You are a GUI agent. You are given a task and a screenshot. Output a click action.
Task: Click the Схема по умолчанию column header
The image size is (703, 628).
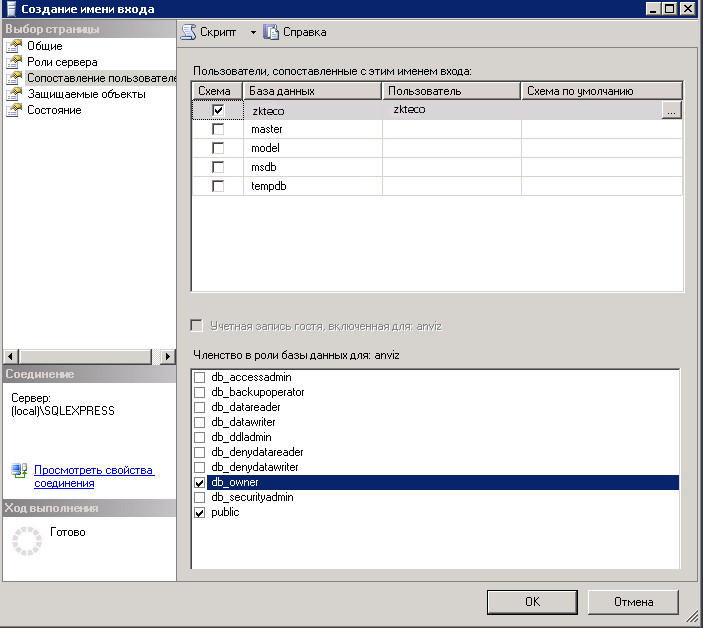click(602, 91)
